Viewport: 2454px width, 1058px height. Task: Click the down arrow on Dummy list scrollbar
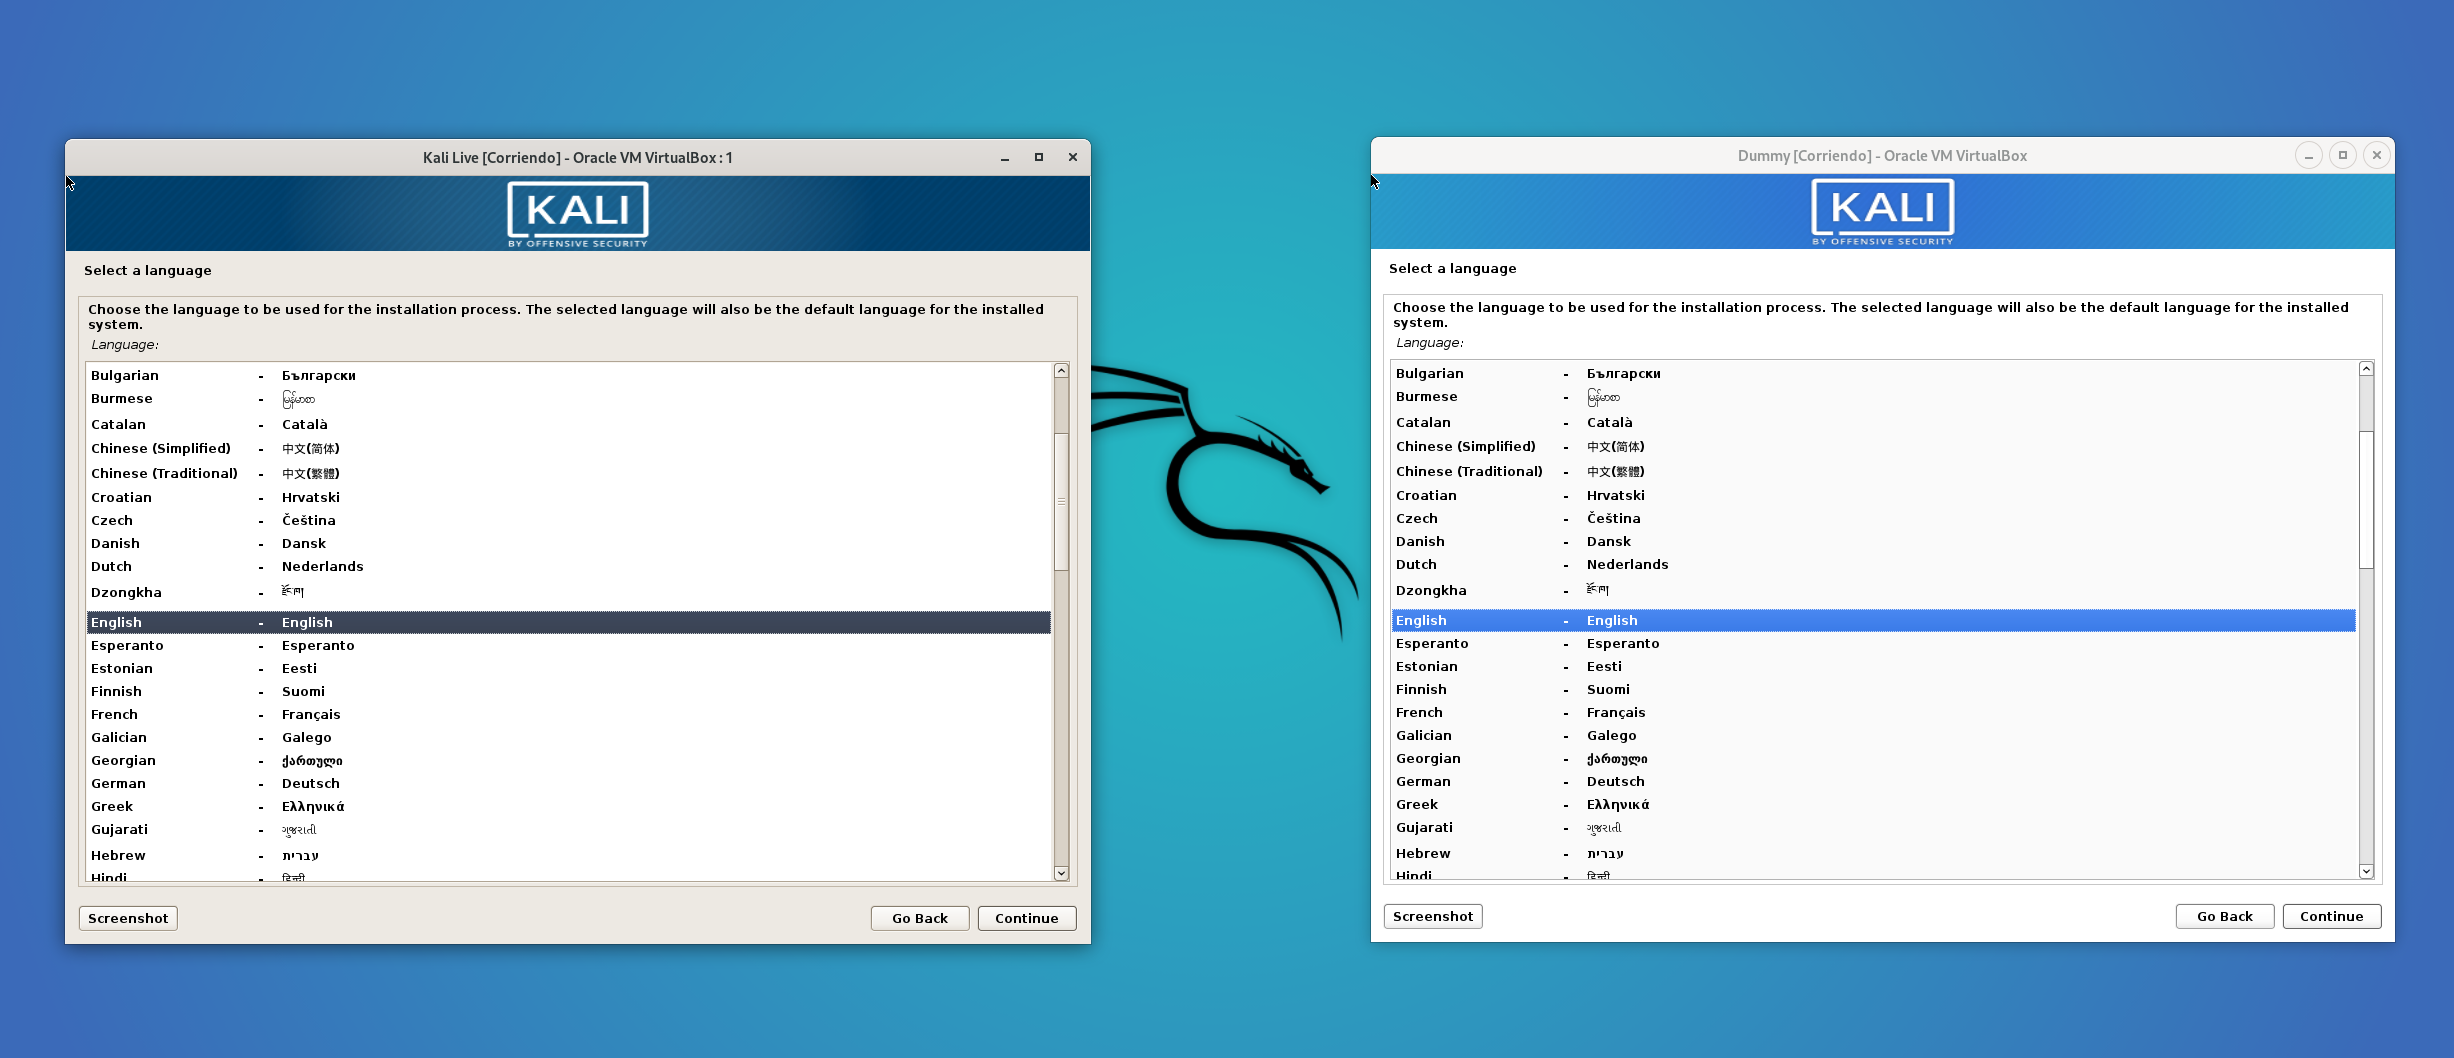(x=2366, y=871)
